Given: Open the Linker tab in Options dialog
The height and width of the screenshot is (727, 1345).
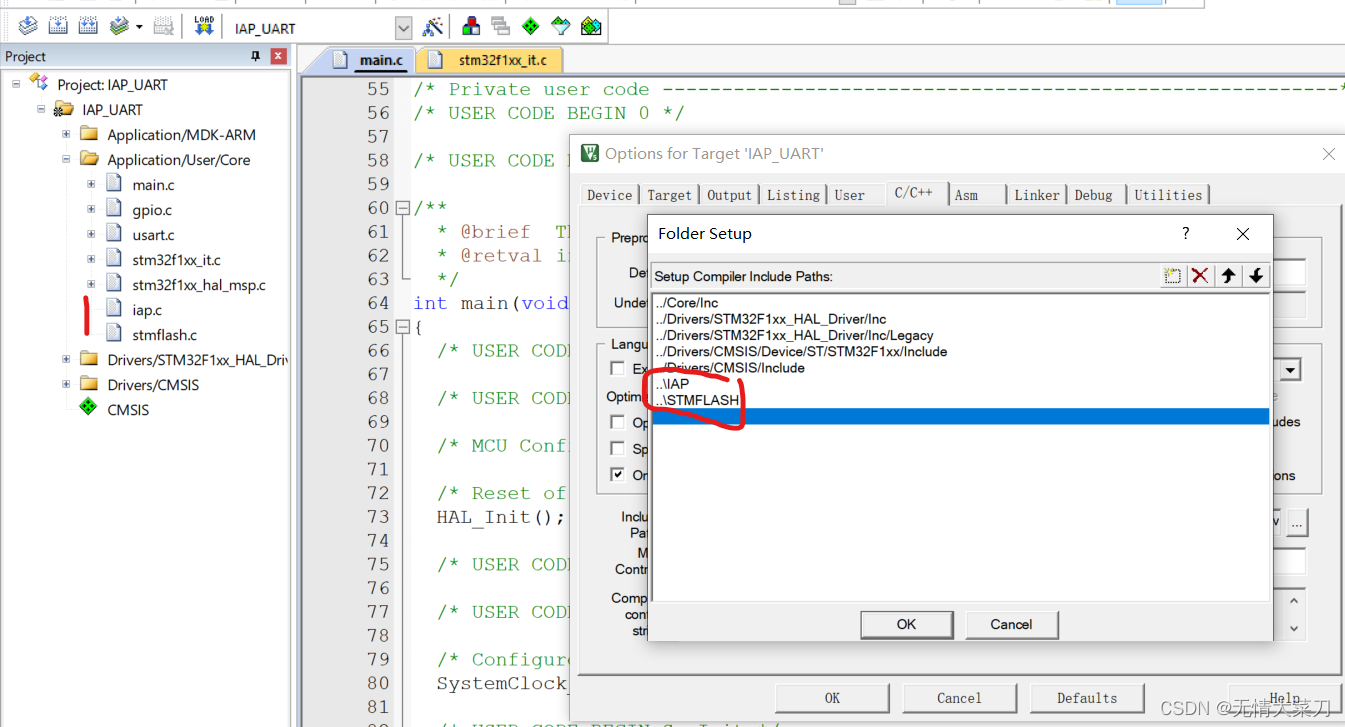Looking at the screenshot, I should coord(1036,195).
